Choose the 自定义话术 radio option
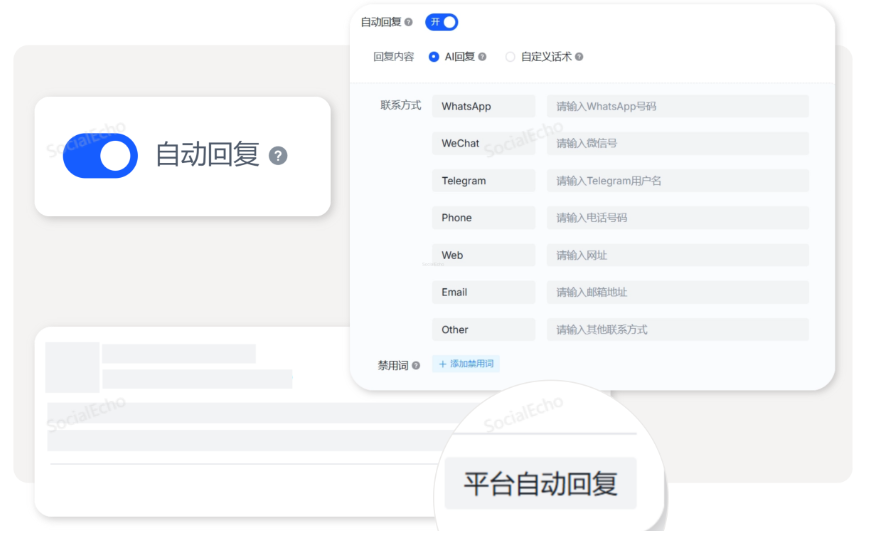 pos(510,57)
